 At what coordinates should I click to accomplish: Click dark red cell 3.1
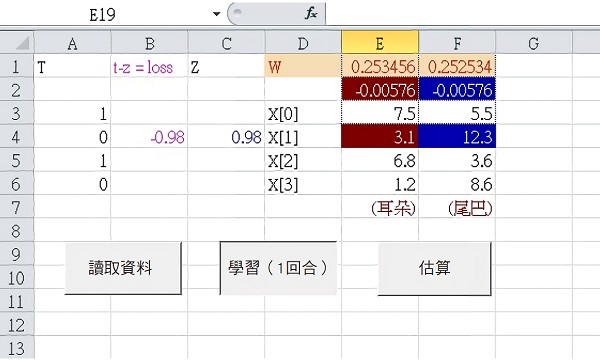tap(380, 137)
